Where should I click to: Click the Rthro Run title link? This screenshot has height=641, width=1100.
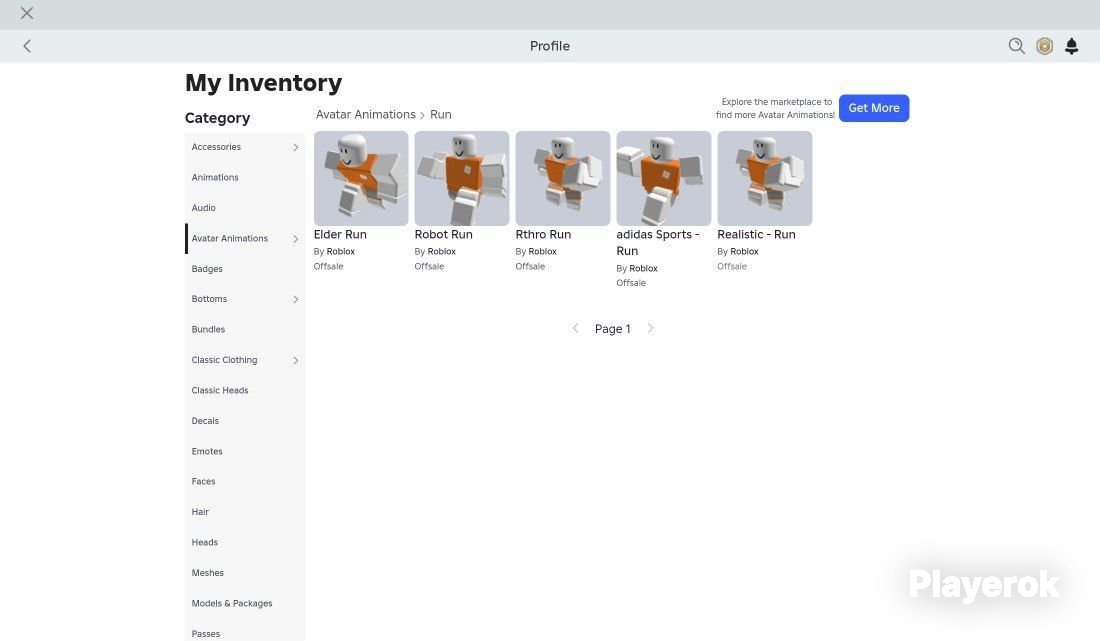pyautogui.click(x=543, y=234)
